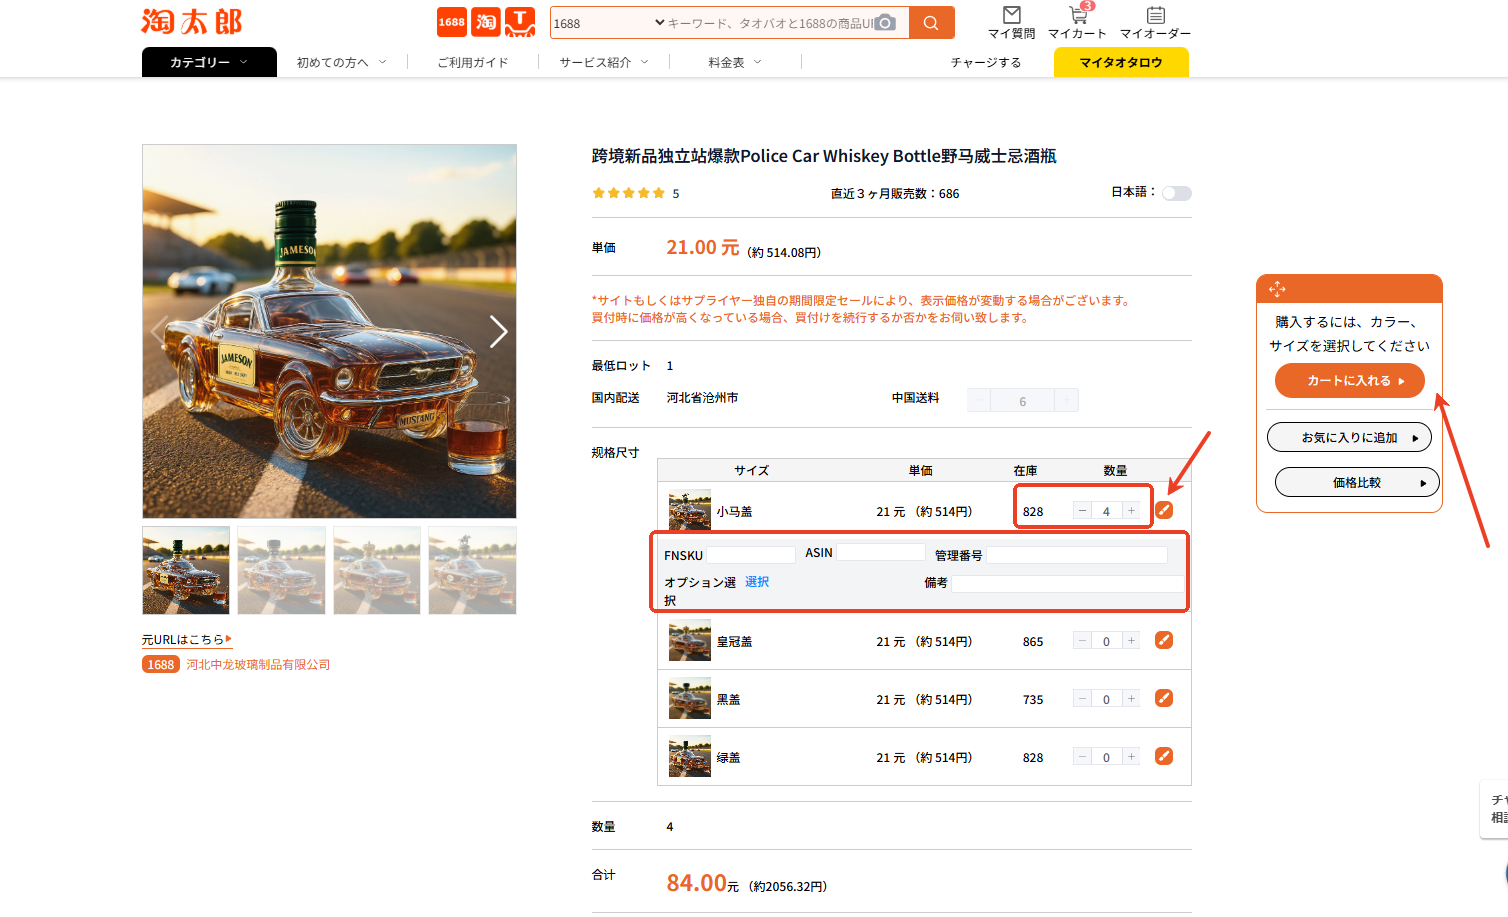Click お気に入りに追加 button

(x=1350, y=438)
